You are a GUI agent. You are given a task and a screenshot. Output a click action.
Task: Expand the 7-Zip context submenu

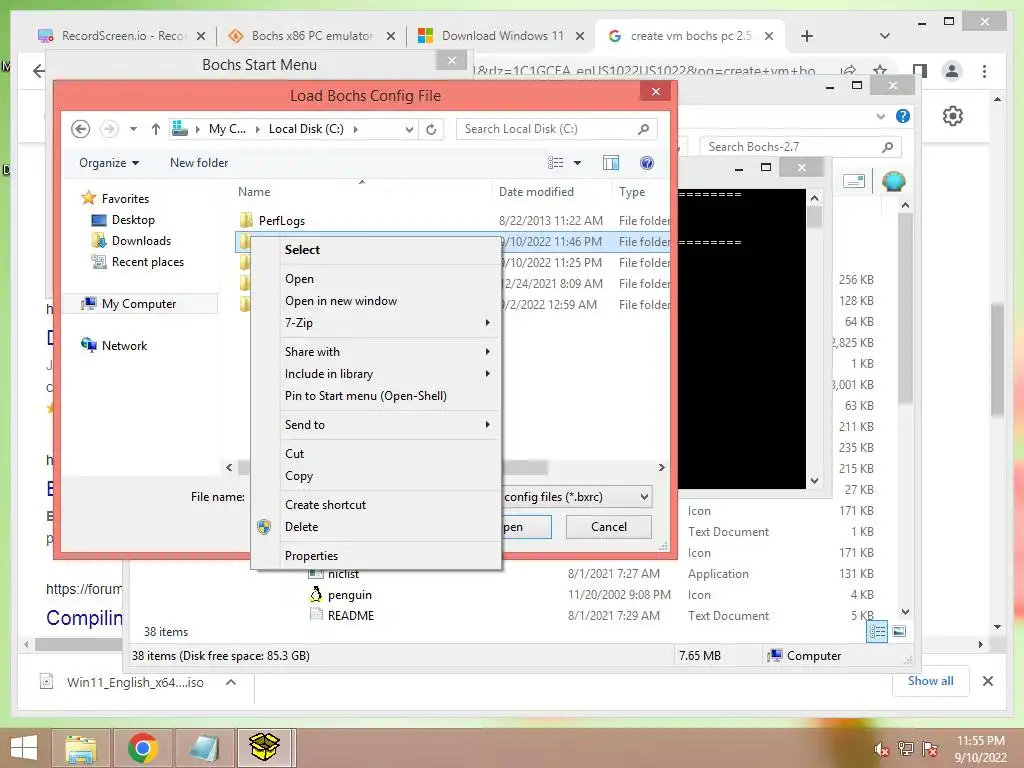tap(376, 323)
